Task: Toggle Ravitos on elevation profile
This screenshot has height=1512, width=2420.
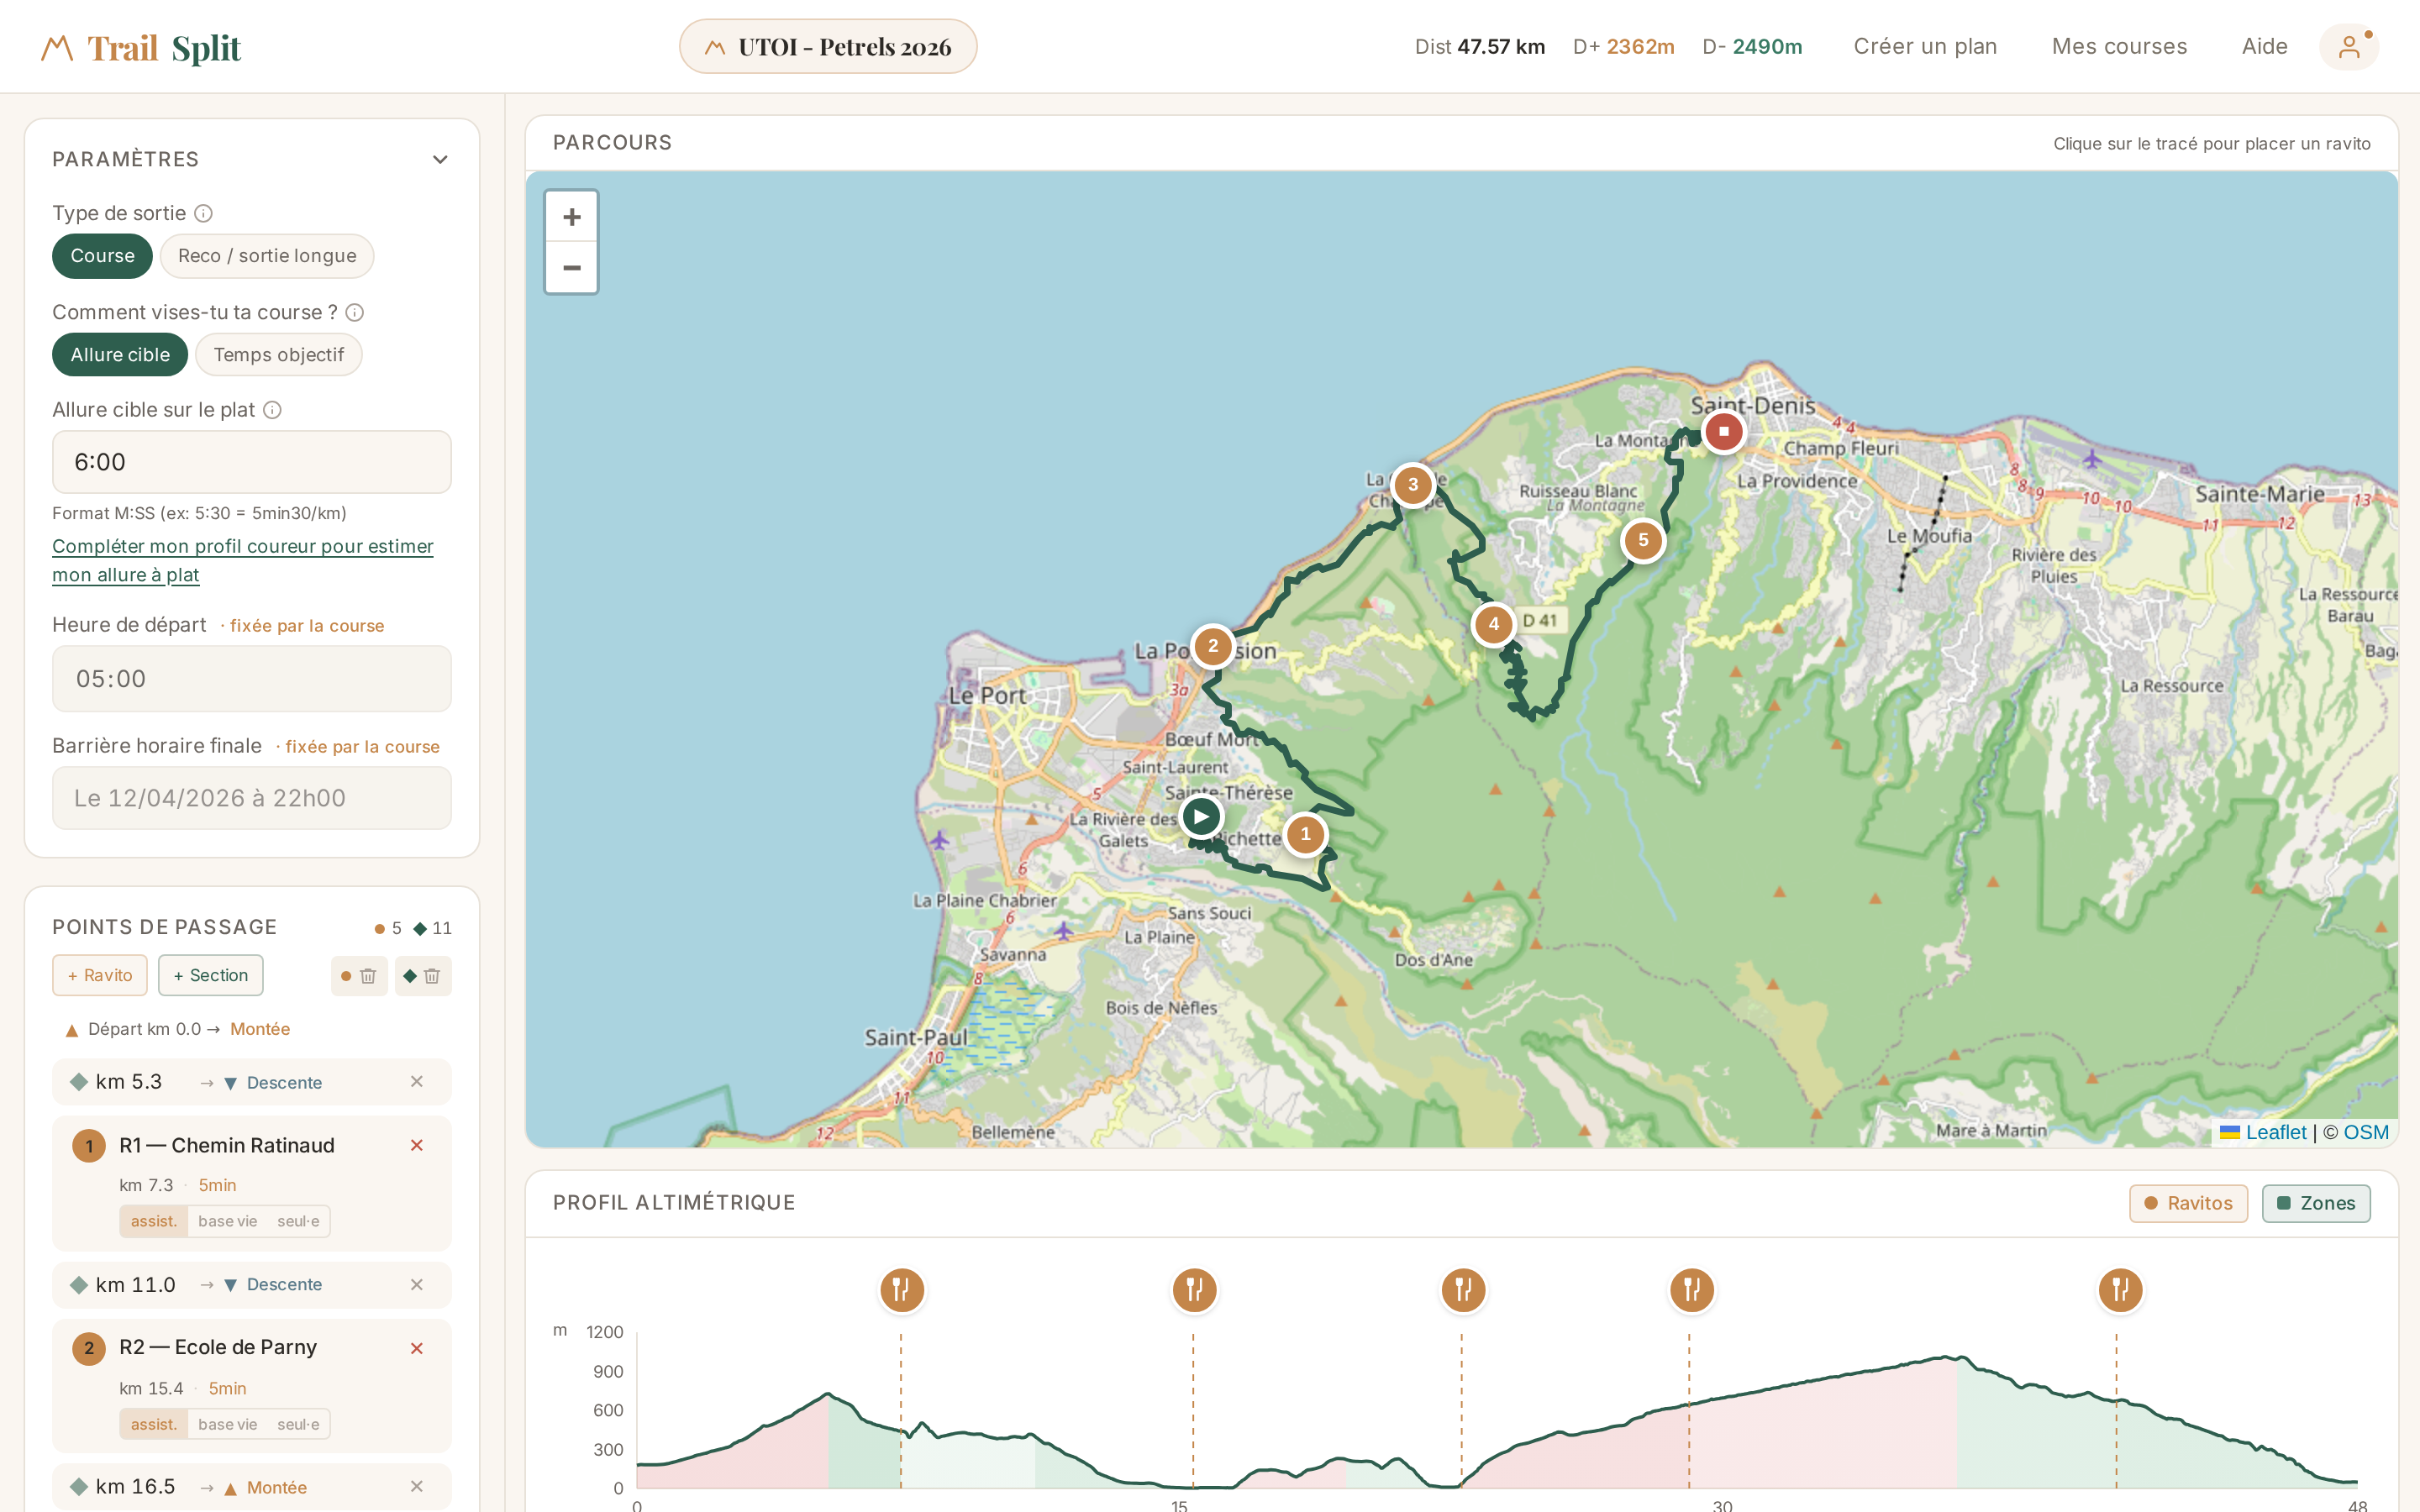Action: 2188,1204
